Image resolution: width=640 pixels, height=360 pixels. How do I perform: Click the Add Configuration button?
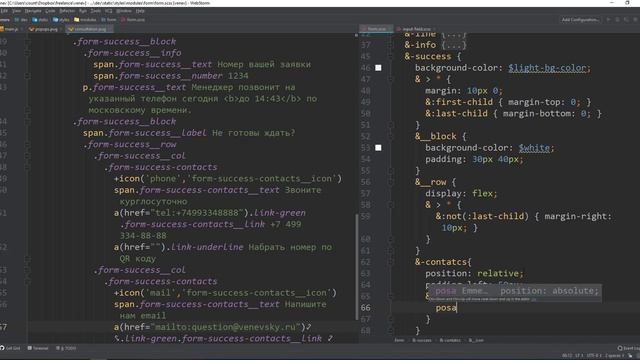pyautogui.click(x=580, y=20)
